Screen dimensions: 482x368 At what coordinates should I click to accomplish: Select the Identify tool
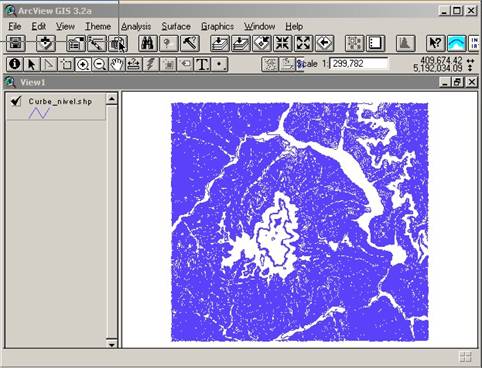tap(15, 64)
